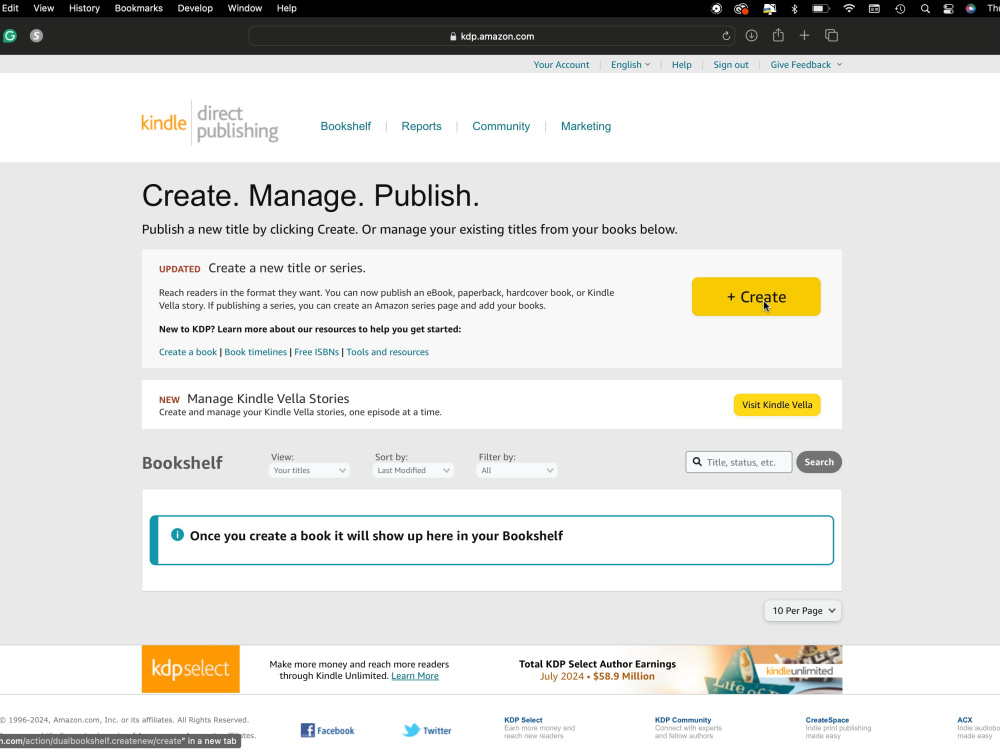The image size is (1000, 750).
Task: Open Your Account link
Action: pyautogui.click(x=561, y=64)
